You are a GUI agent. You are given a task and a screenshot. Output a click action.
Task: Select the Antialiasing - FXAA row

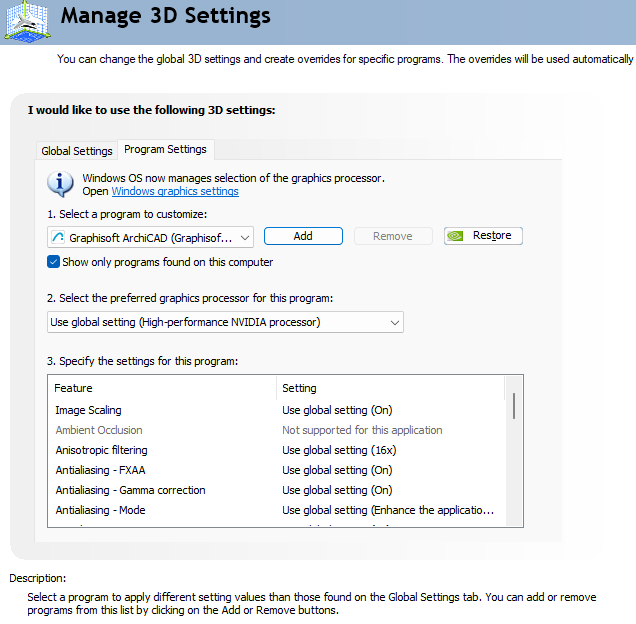tap(277, 470)
